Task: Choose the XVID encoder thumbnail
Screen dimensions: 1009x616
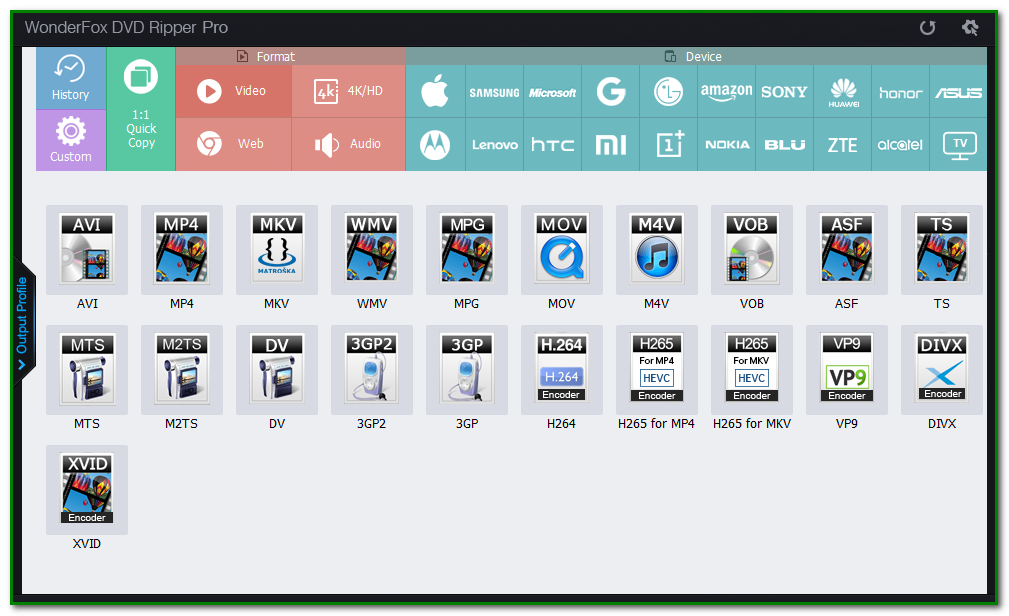Action: (87, 489)
